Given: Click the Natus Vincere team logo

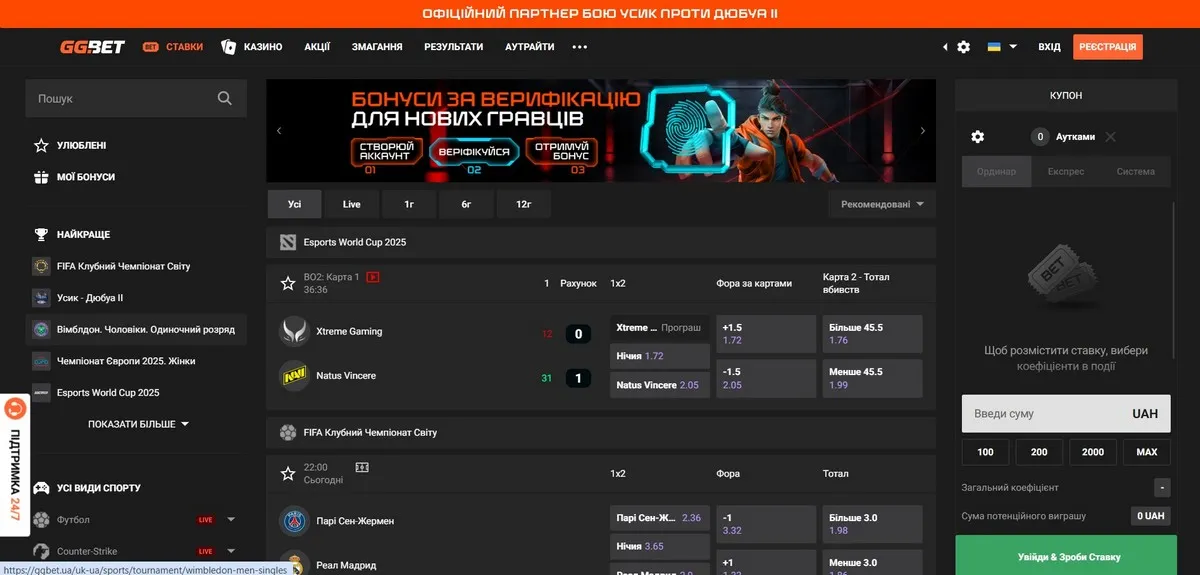Looking at the screenshot, I should coord(294,375).
